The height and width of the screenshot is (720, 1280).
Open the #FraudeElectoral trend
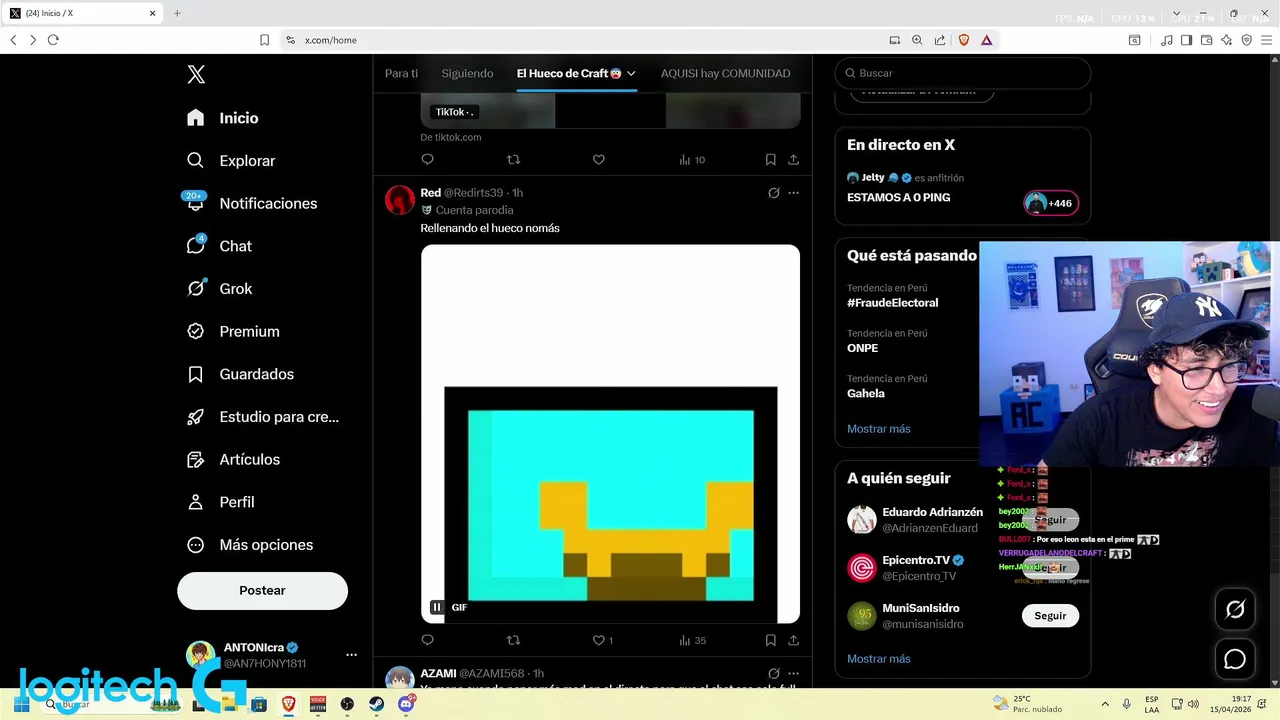pos(892,303)
